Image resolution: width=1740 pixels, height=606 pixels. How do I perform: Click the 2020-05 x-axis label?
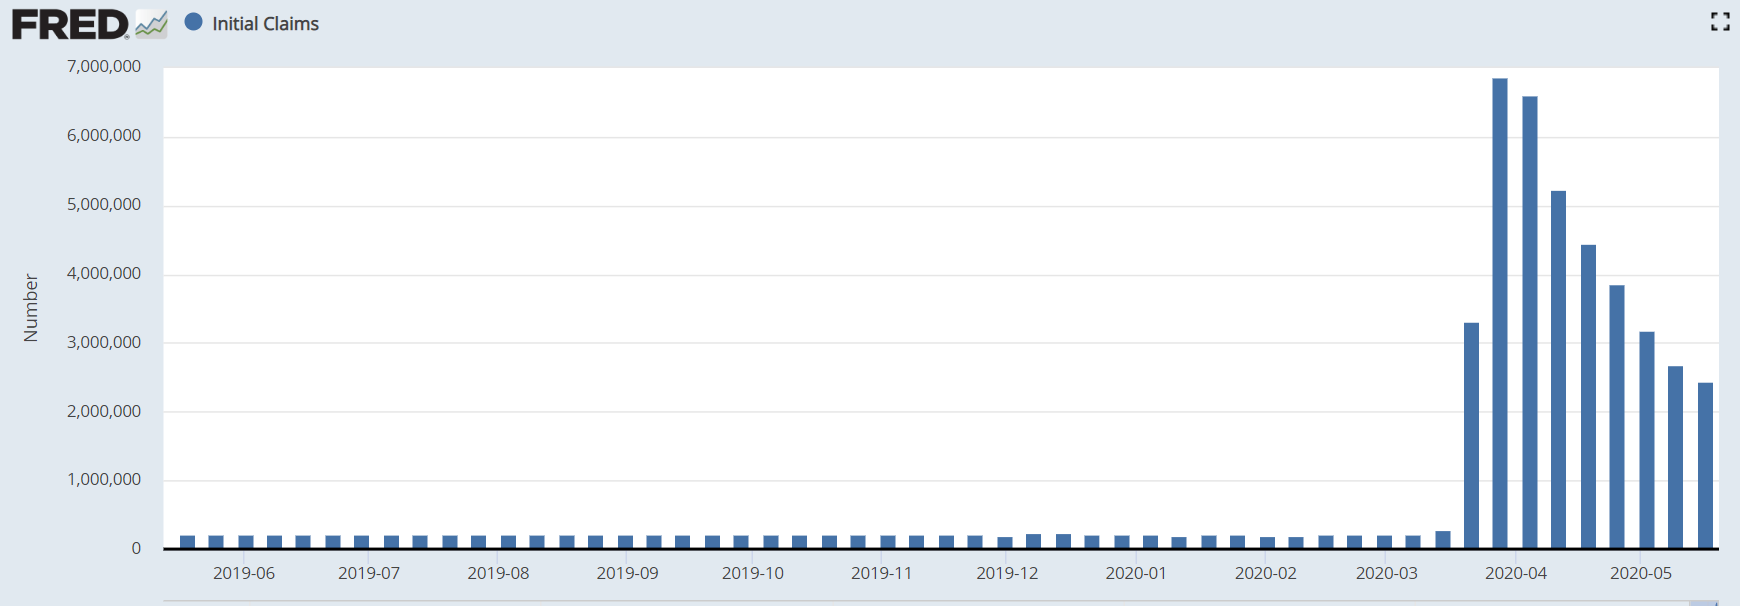point(1641,573)
